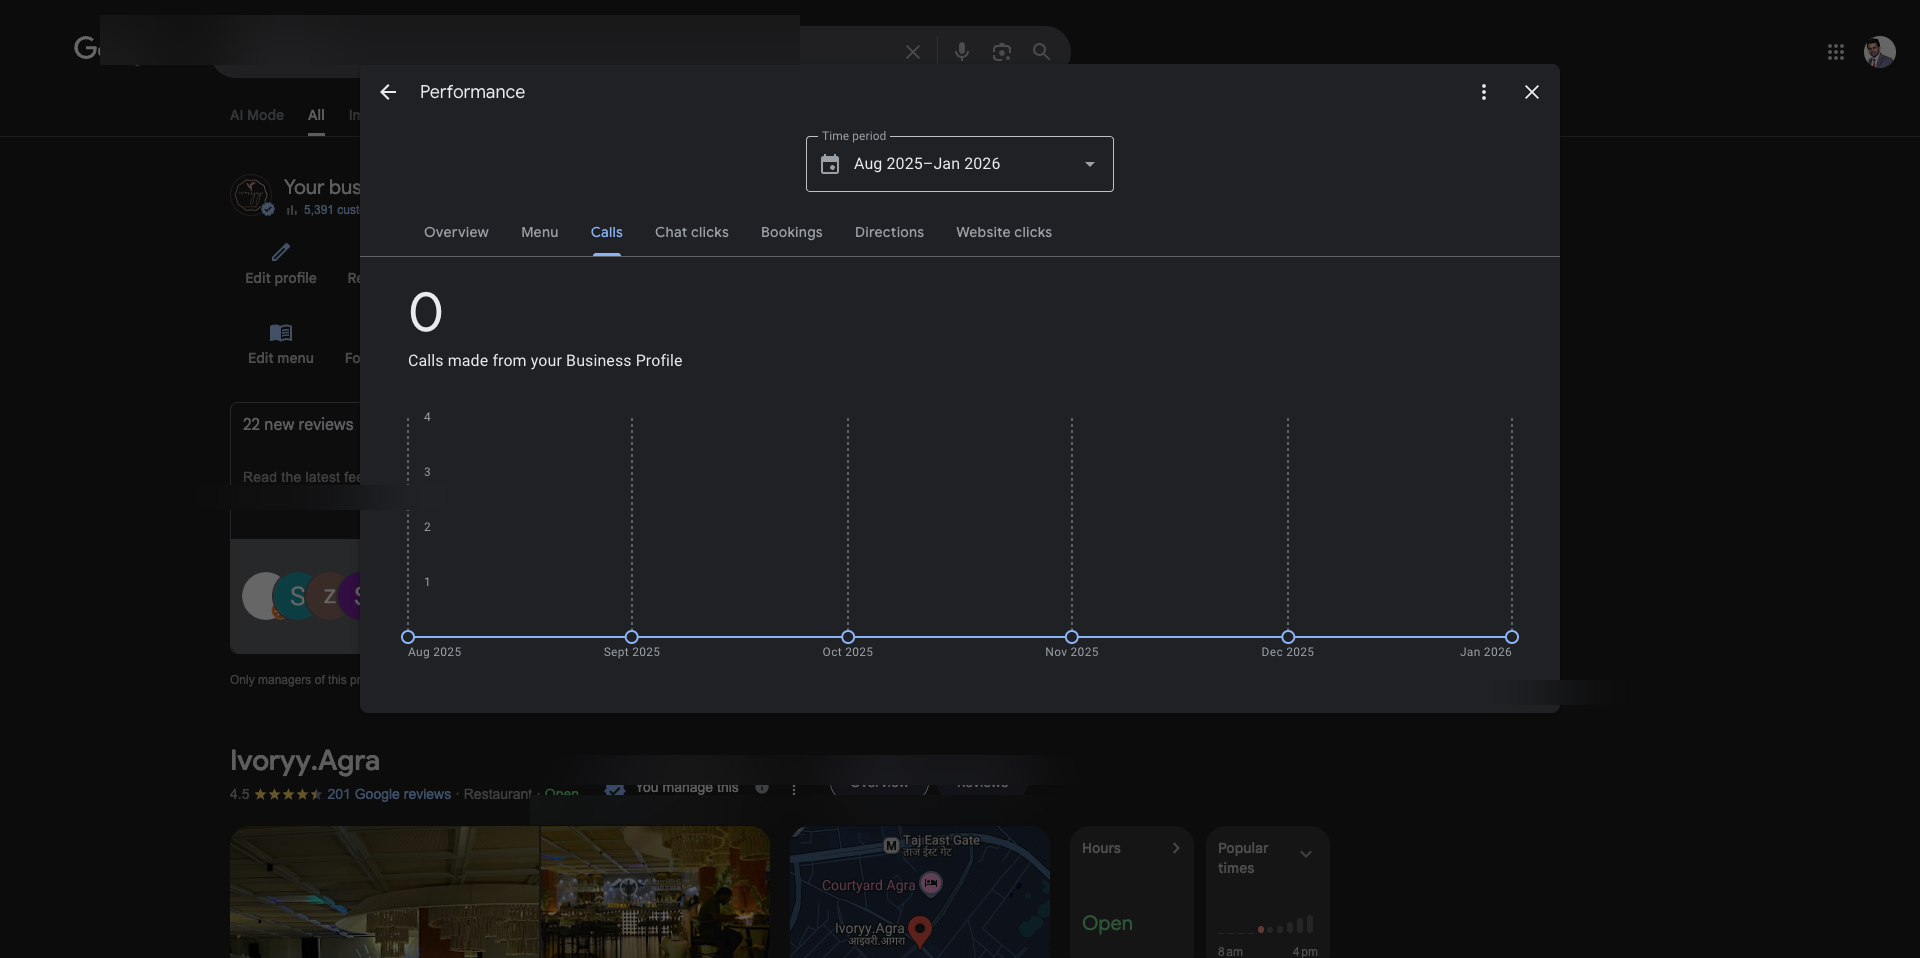Image resolution: width=1920 pixels, height=958 pixels.
Task: Click the Edit menu book icon
Action: [281, 333]
